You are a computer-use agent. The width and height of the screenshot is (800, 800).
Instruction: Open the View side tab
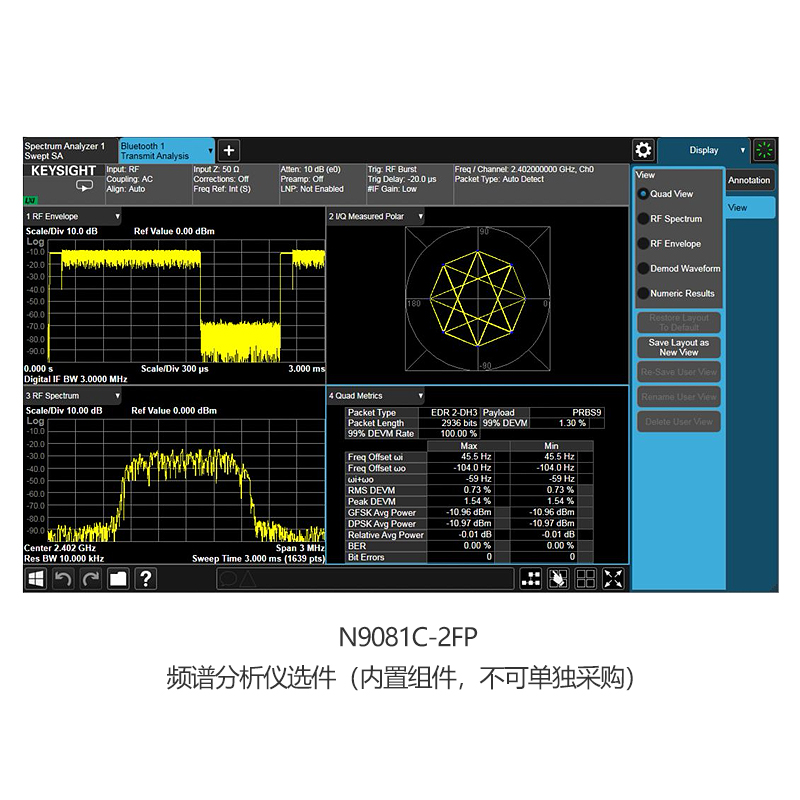pyautogui.click(x=750, y=208)
